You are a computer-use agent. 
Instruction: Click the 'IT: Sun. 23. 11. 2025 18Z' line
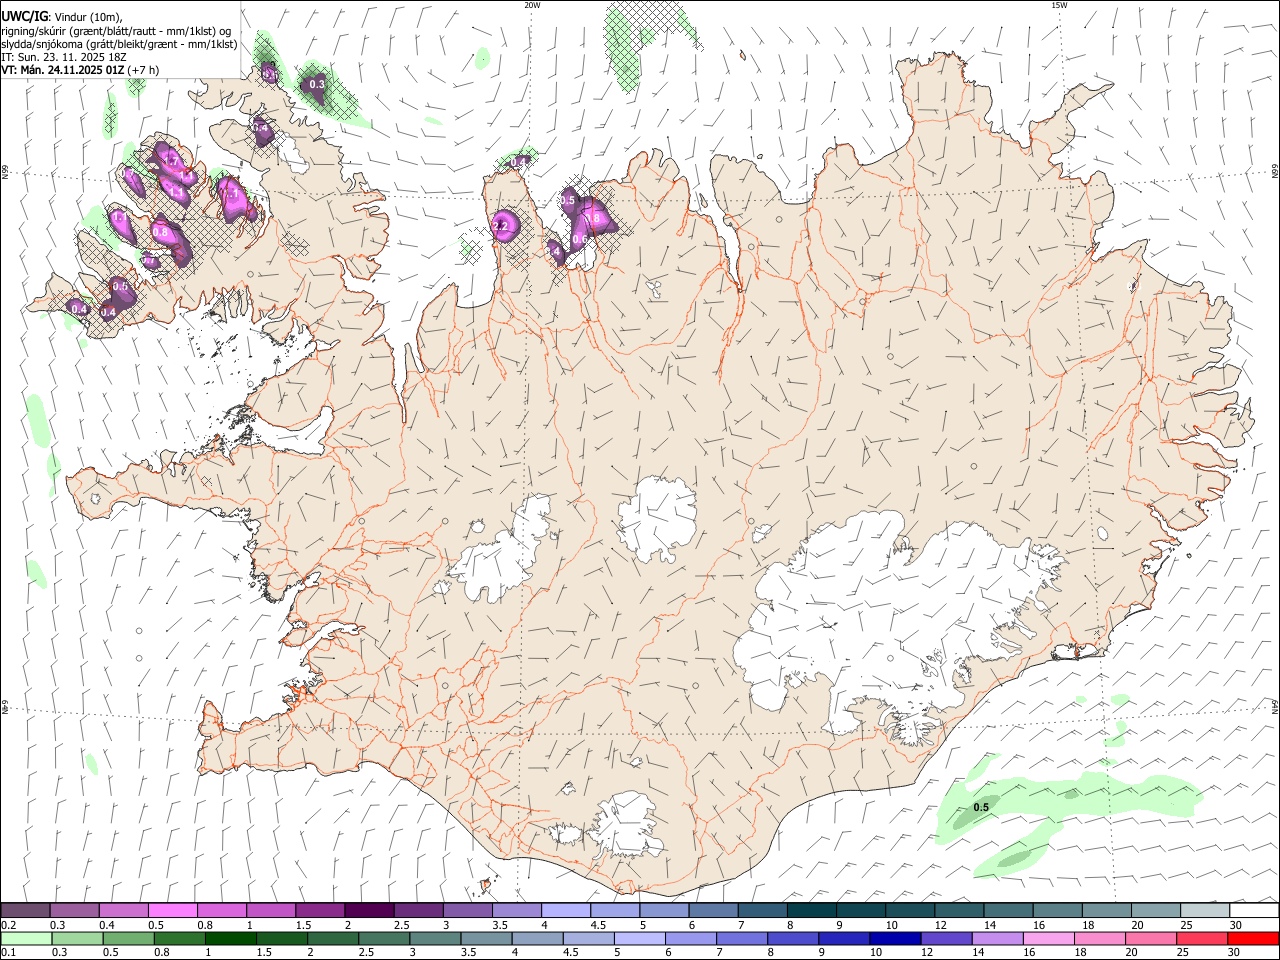[x=63, y=57]
